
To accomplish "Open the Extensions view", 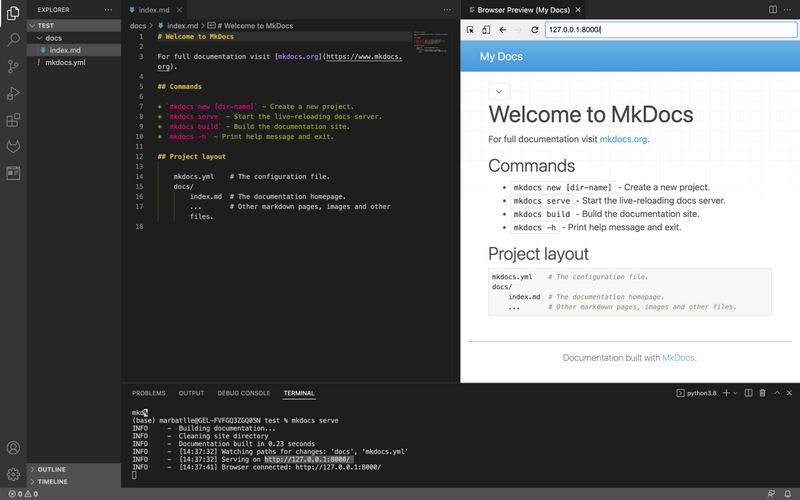I will (x=13, y=120).
